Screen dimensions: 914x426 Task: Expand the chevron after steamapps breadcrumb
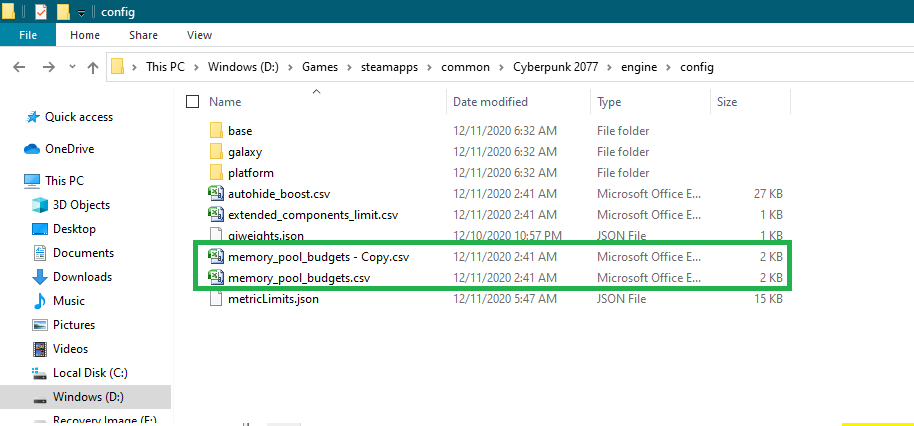(x=430, y=67)
